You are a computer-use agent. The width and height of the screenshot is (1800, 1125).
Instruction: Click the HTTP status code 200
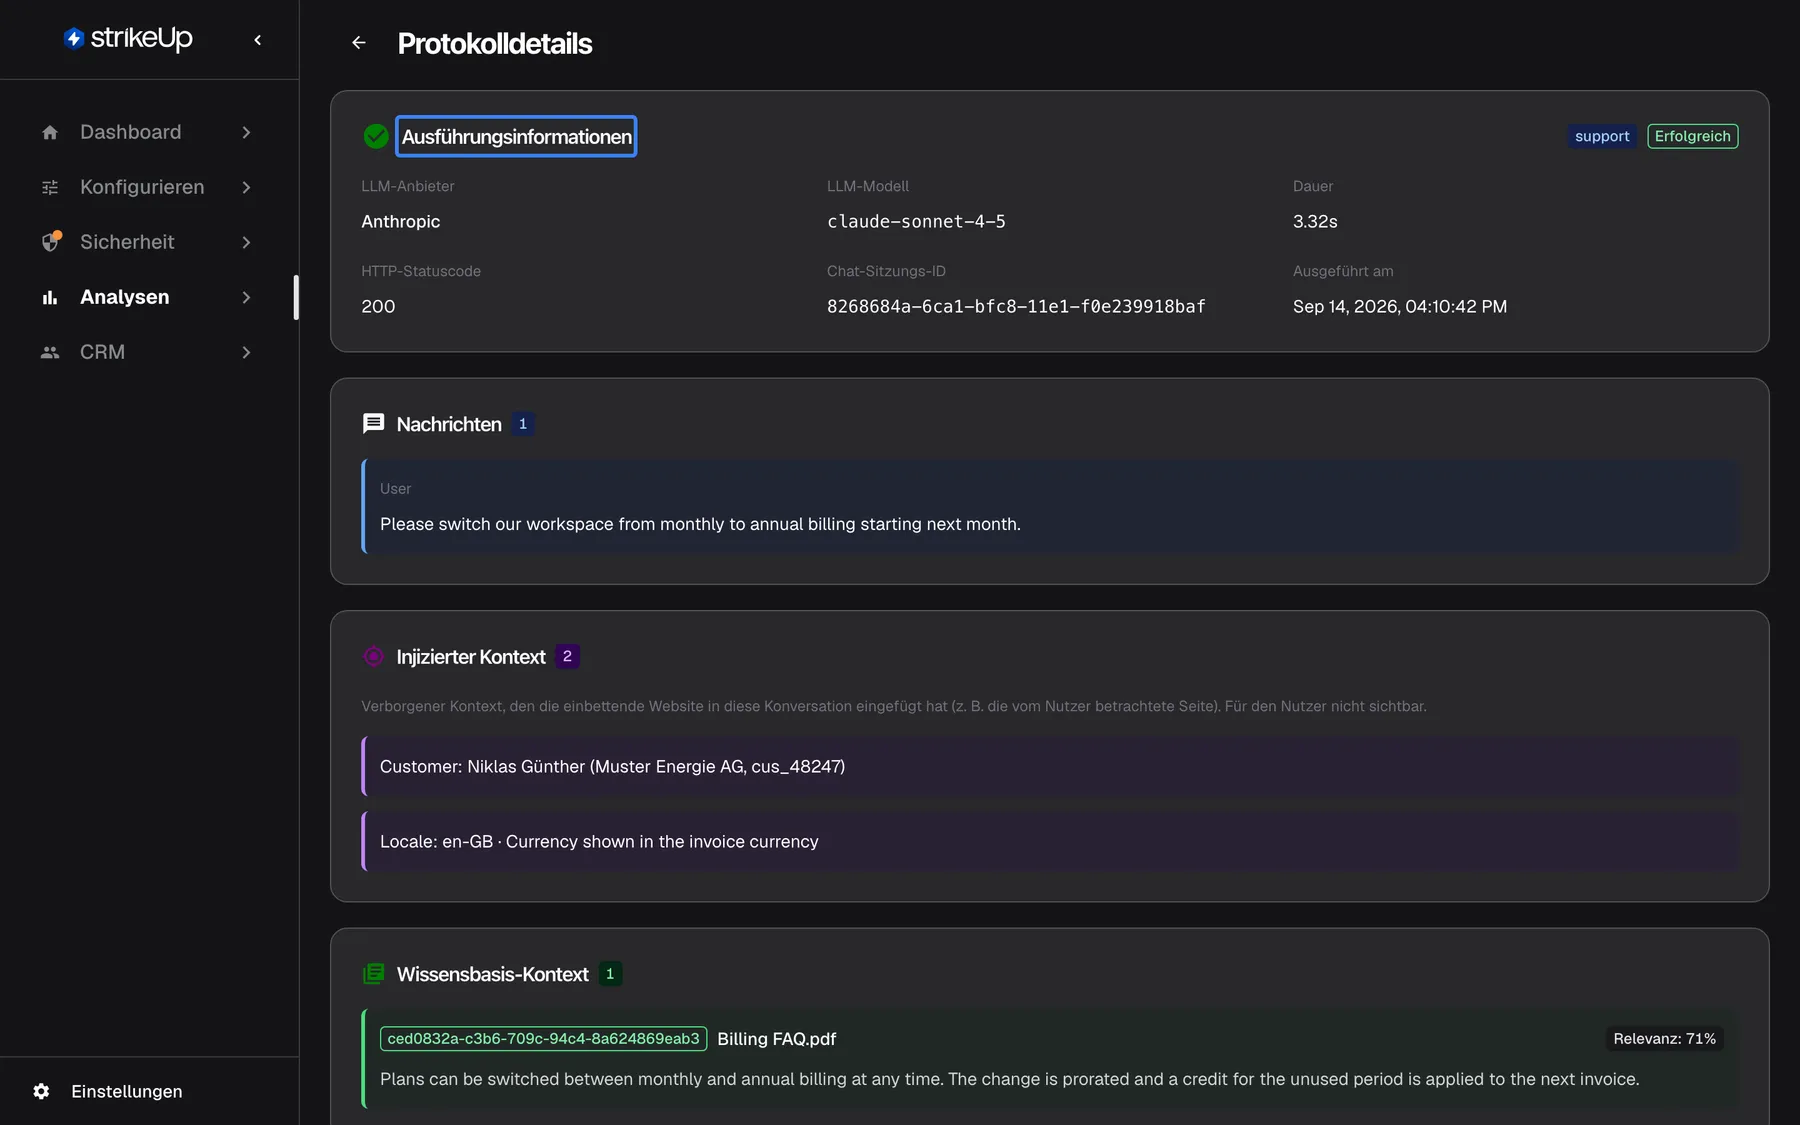click(x=378, y=306)
